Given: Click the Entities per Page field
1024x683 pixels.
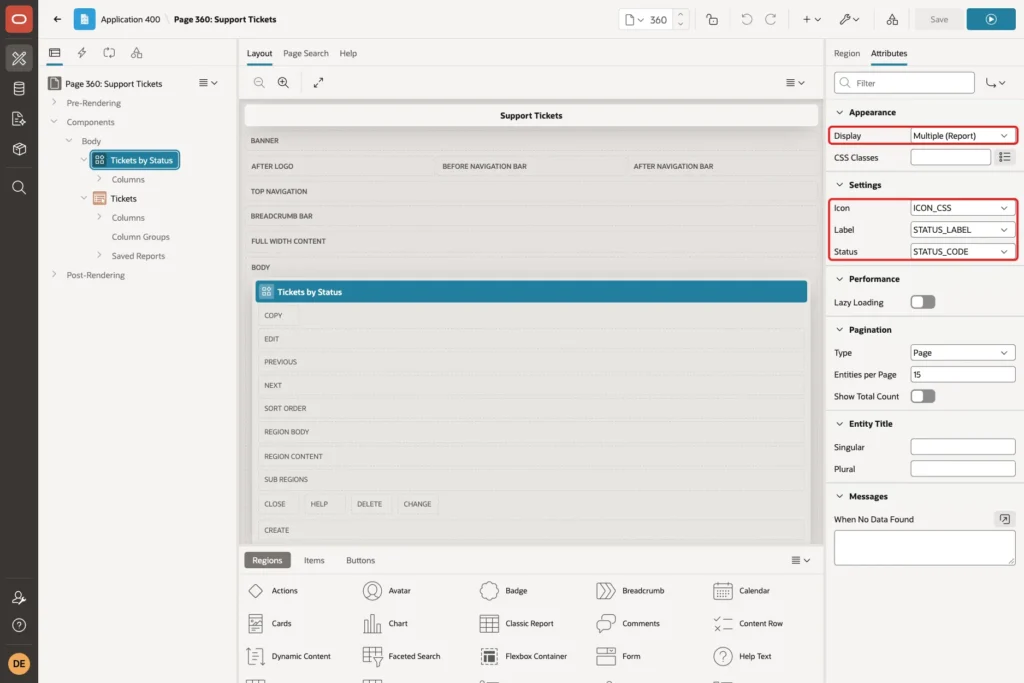Looking at the screenshot, I should pos(963,375).
